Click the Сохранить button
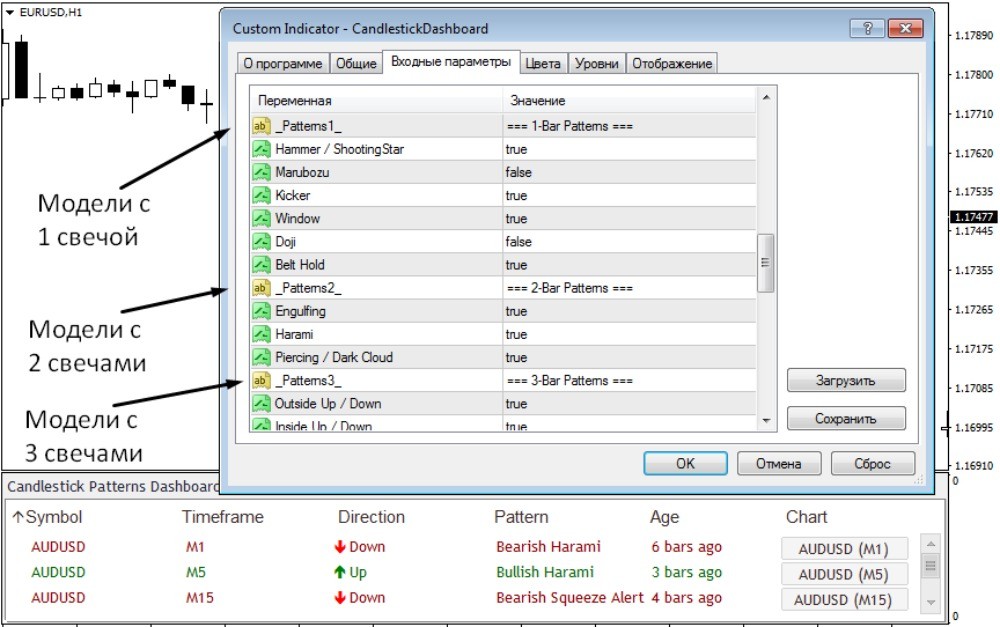The height and width of the screenshot is (627, 1000). [846, 418]
